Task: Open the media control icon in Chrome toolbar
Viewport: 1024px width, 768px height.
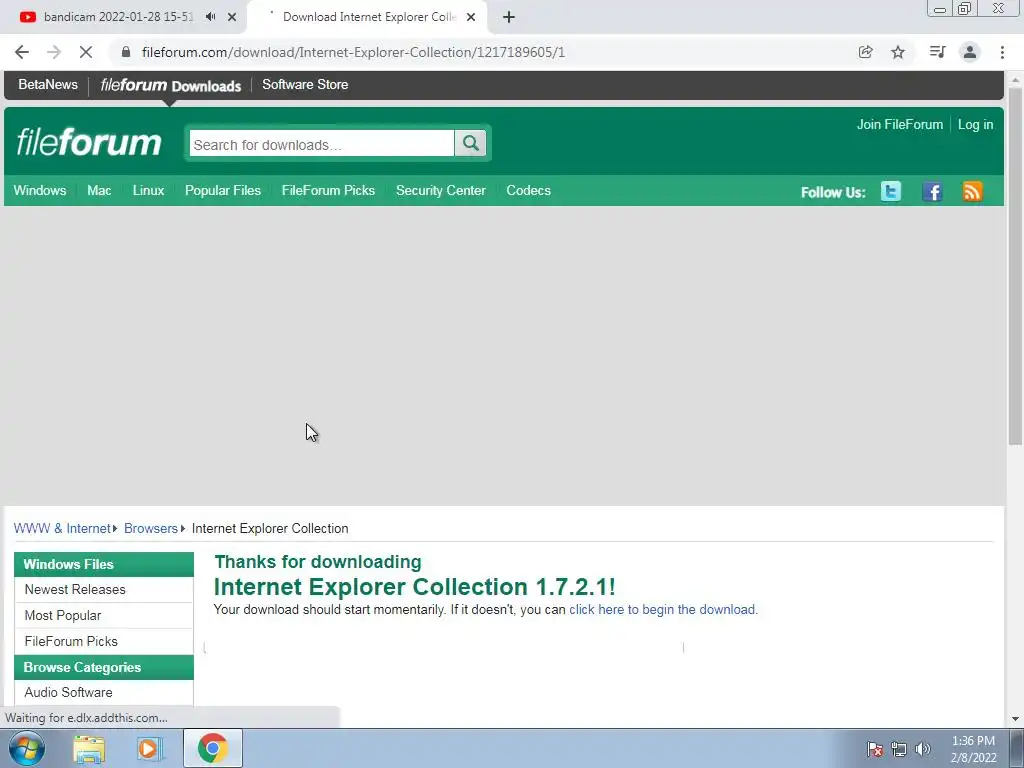Action: point(937,52)
